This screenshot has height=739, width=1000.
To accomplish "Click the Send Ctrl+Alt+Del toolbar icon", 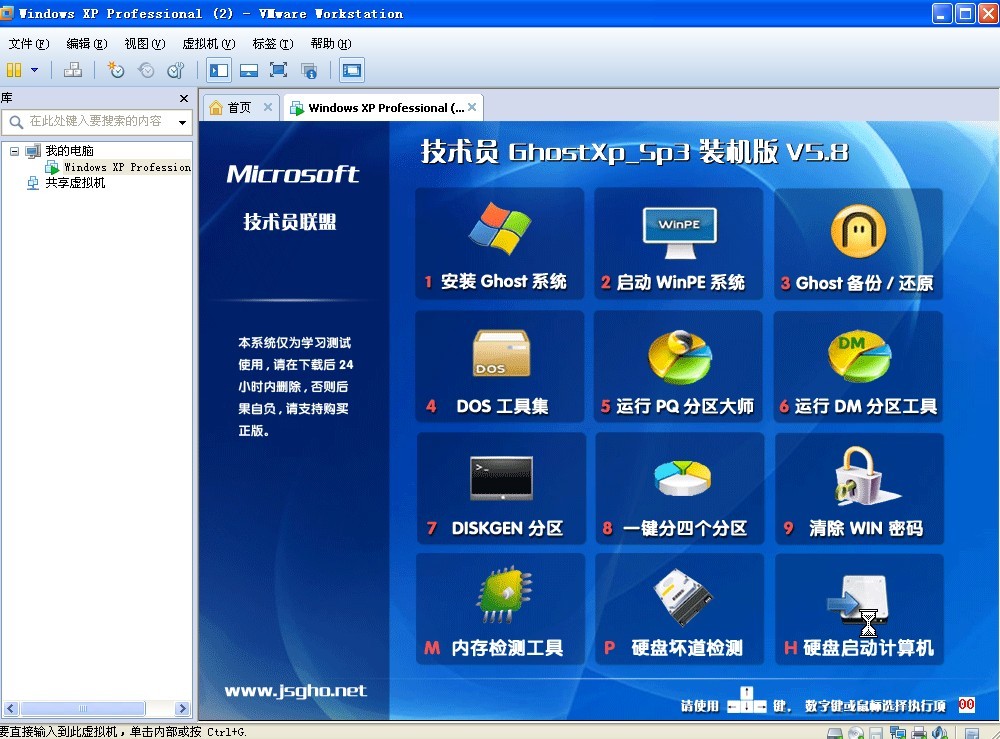I will [73, 70].
